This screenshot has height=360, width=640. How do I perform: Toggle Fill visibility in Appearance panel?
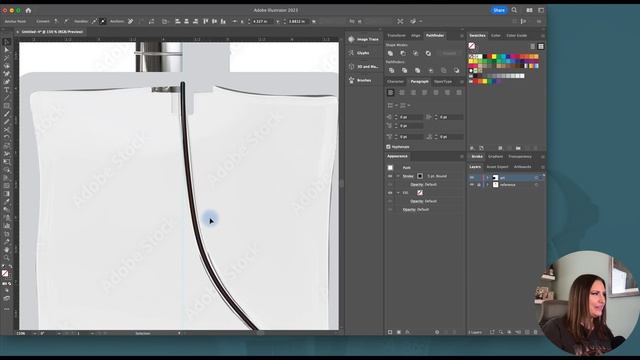click(x=390, y=193)
